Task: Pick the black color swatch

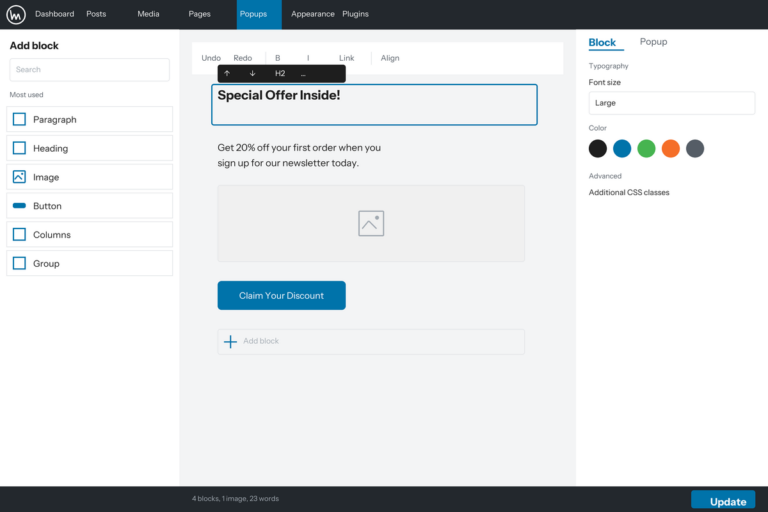Action: point(598,148)
